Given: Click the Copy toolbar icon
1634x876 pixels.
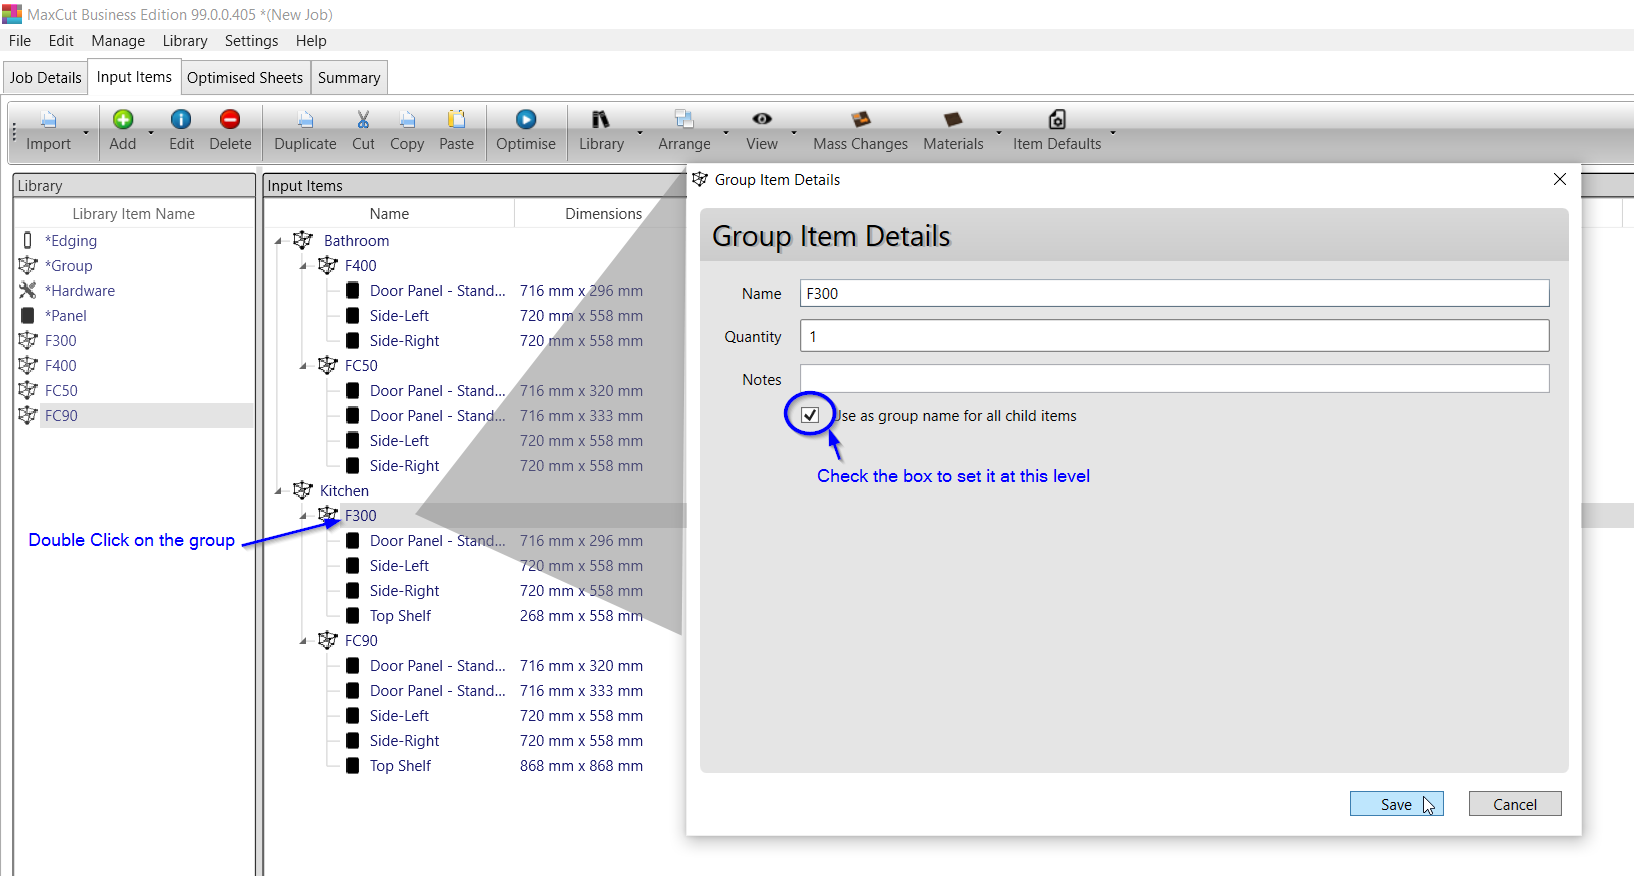Looking at the screenshot, I should coord(407,120).
